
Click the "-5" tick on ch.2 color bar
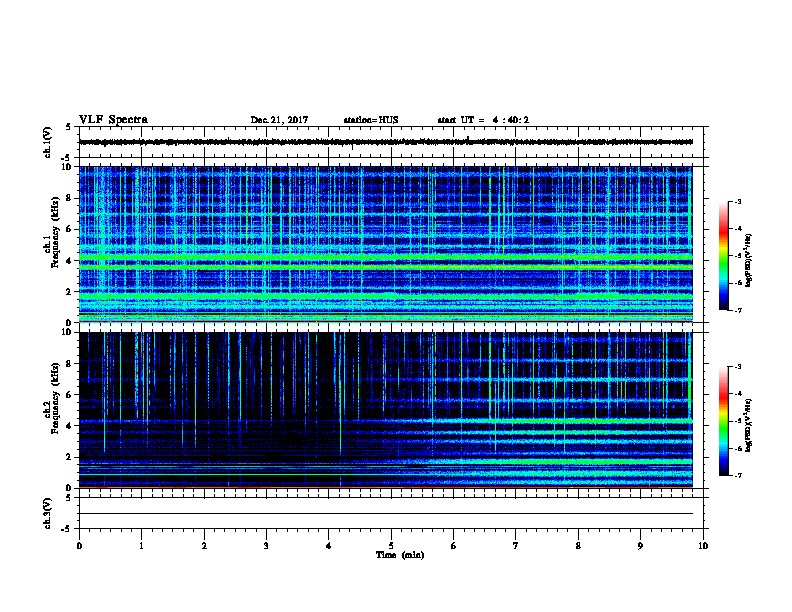point(737,421)
